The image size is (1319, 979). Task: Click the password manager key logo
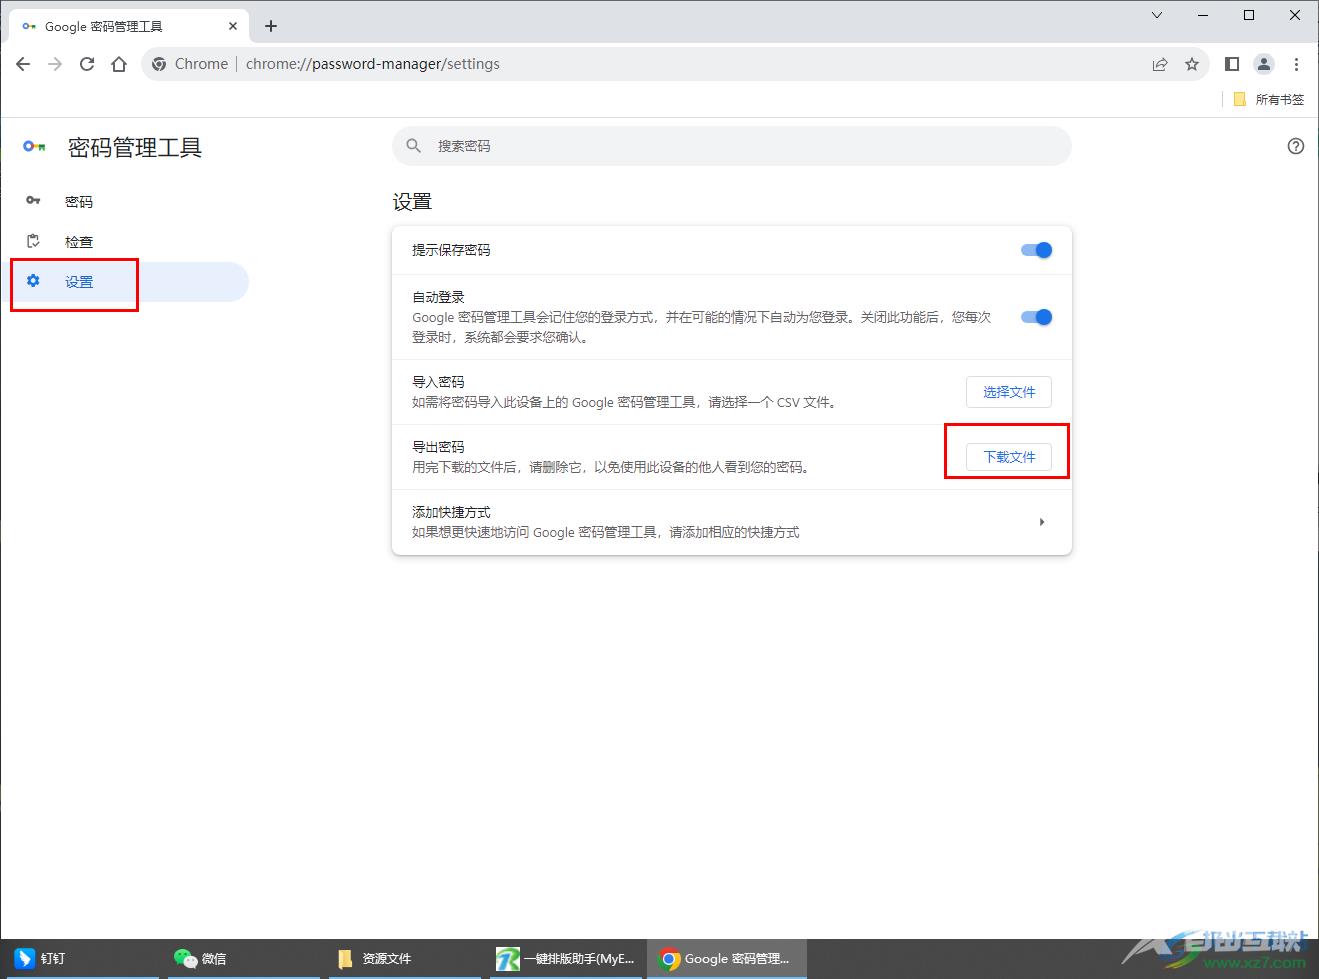34,147
